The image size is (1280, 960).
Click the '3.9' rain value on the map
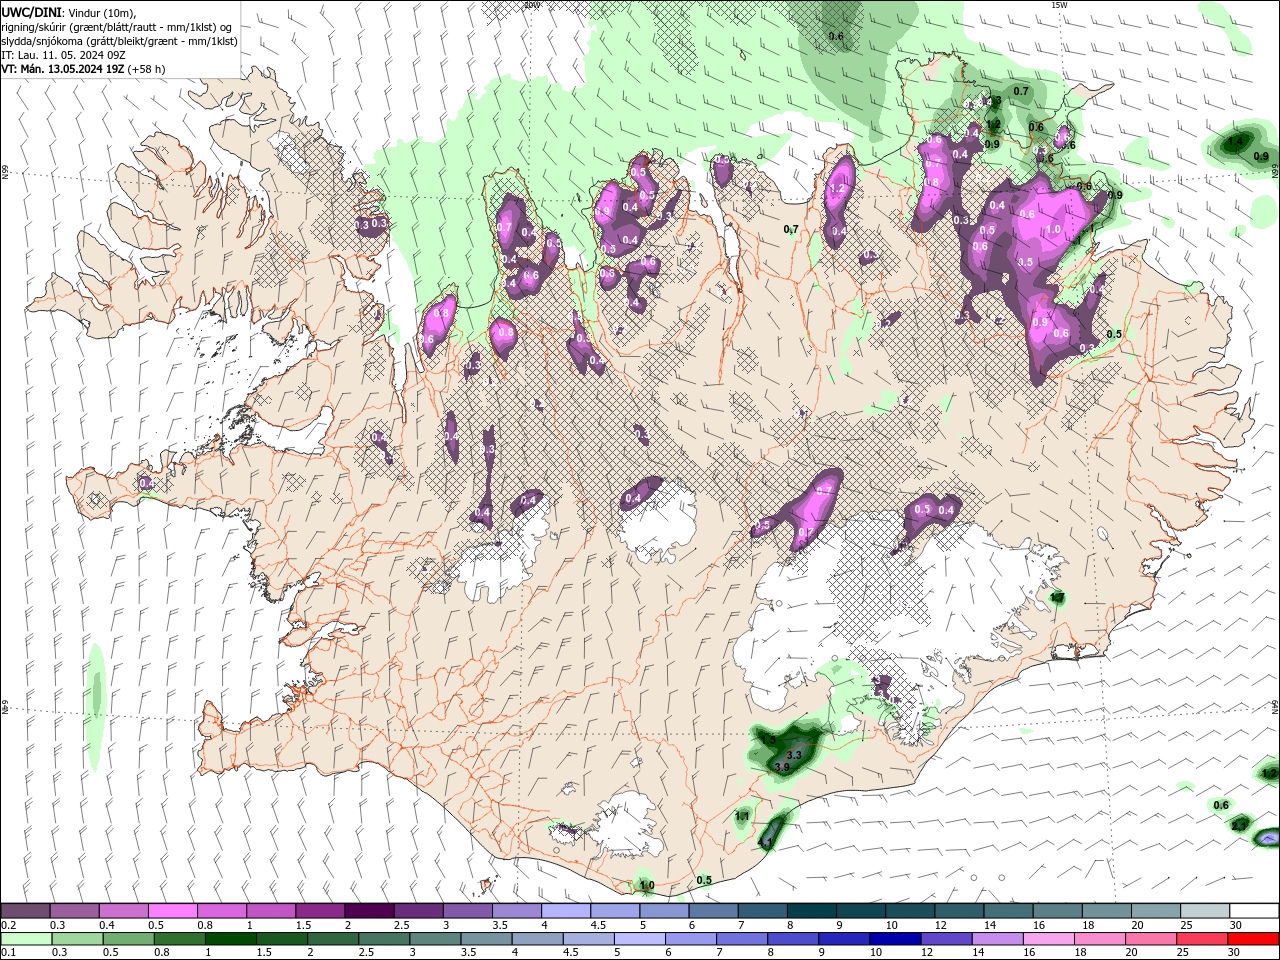pyautogui.click(x=782, y=767)
